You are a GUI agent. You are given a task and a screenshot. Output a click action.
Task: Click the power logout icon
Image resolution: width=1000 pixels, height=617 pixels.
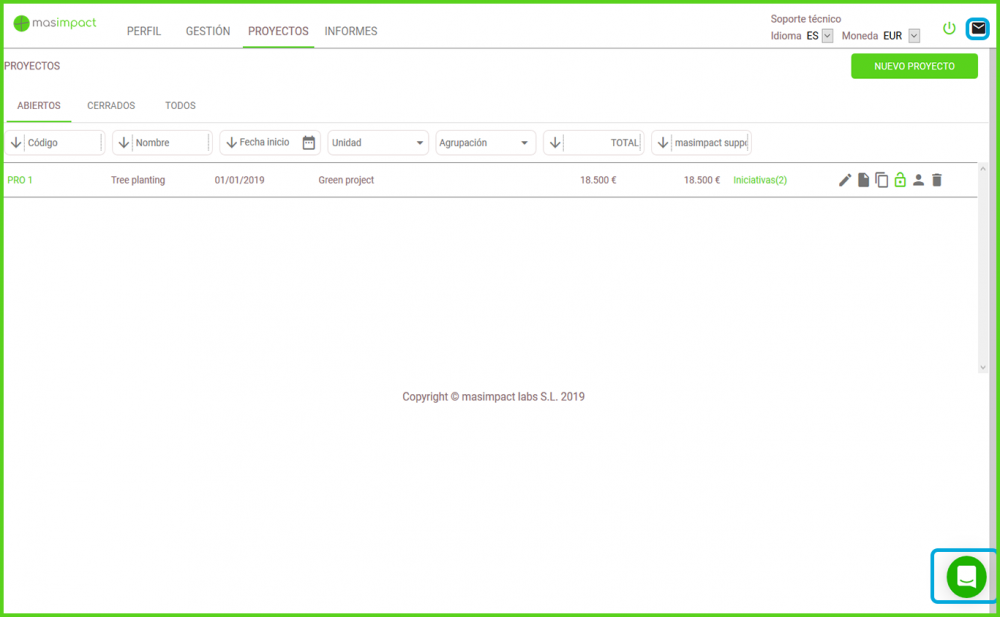(949, 29)
